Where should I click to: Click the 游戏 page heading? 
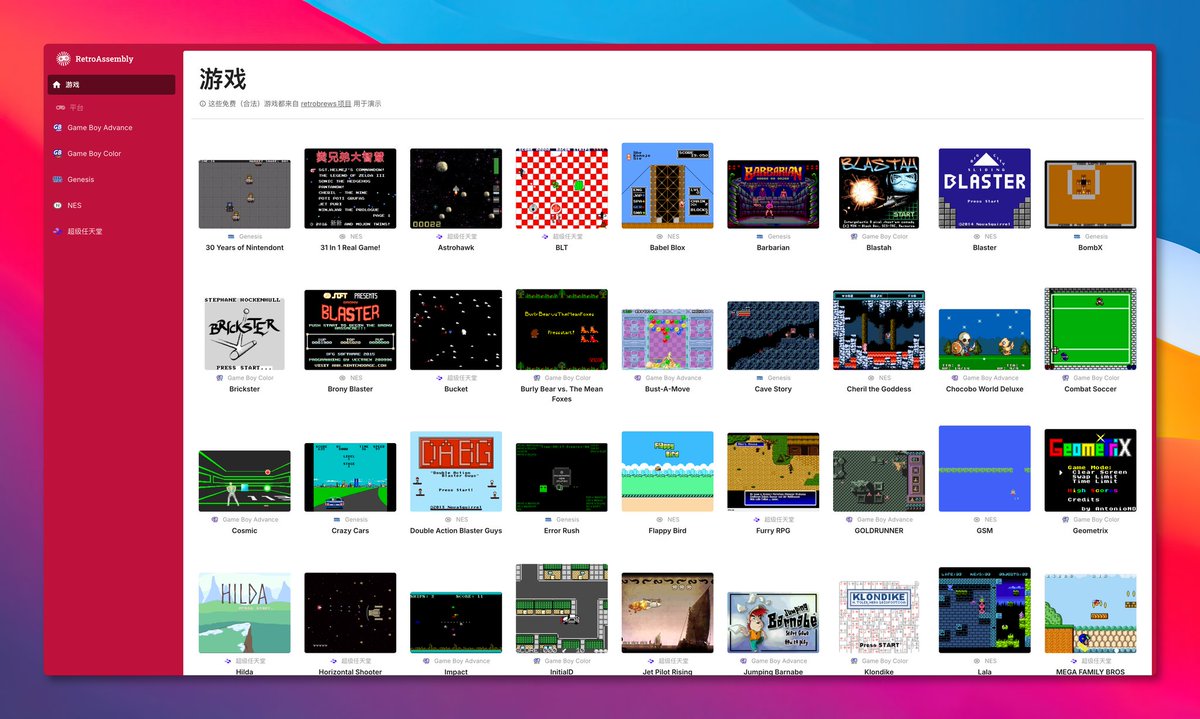(223, 78)
